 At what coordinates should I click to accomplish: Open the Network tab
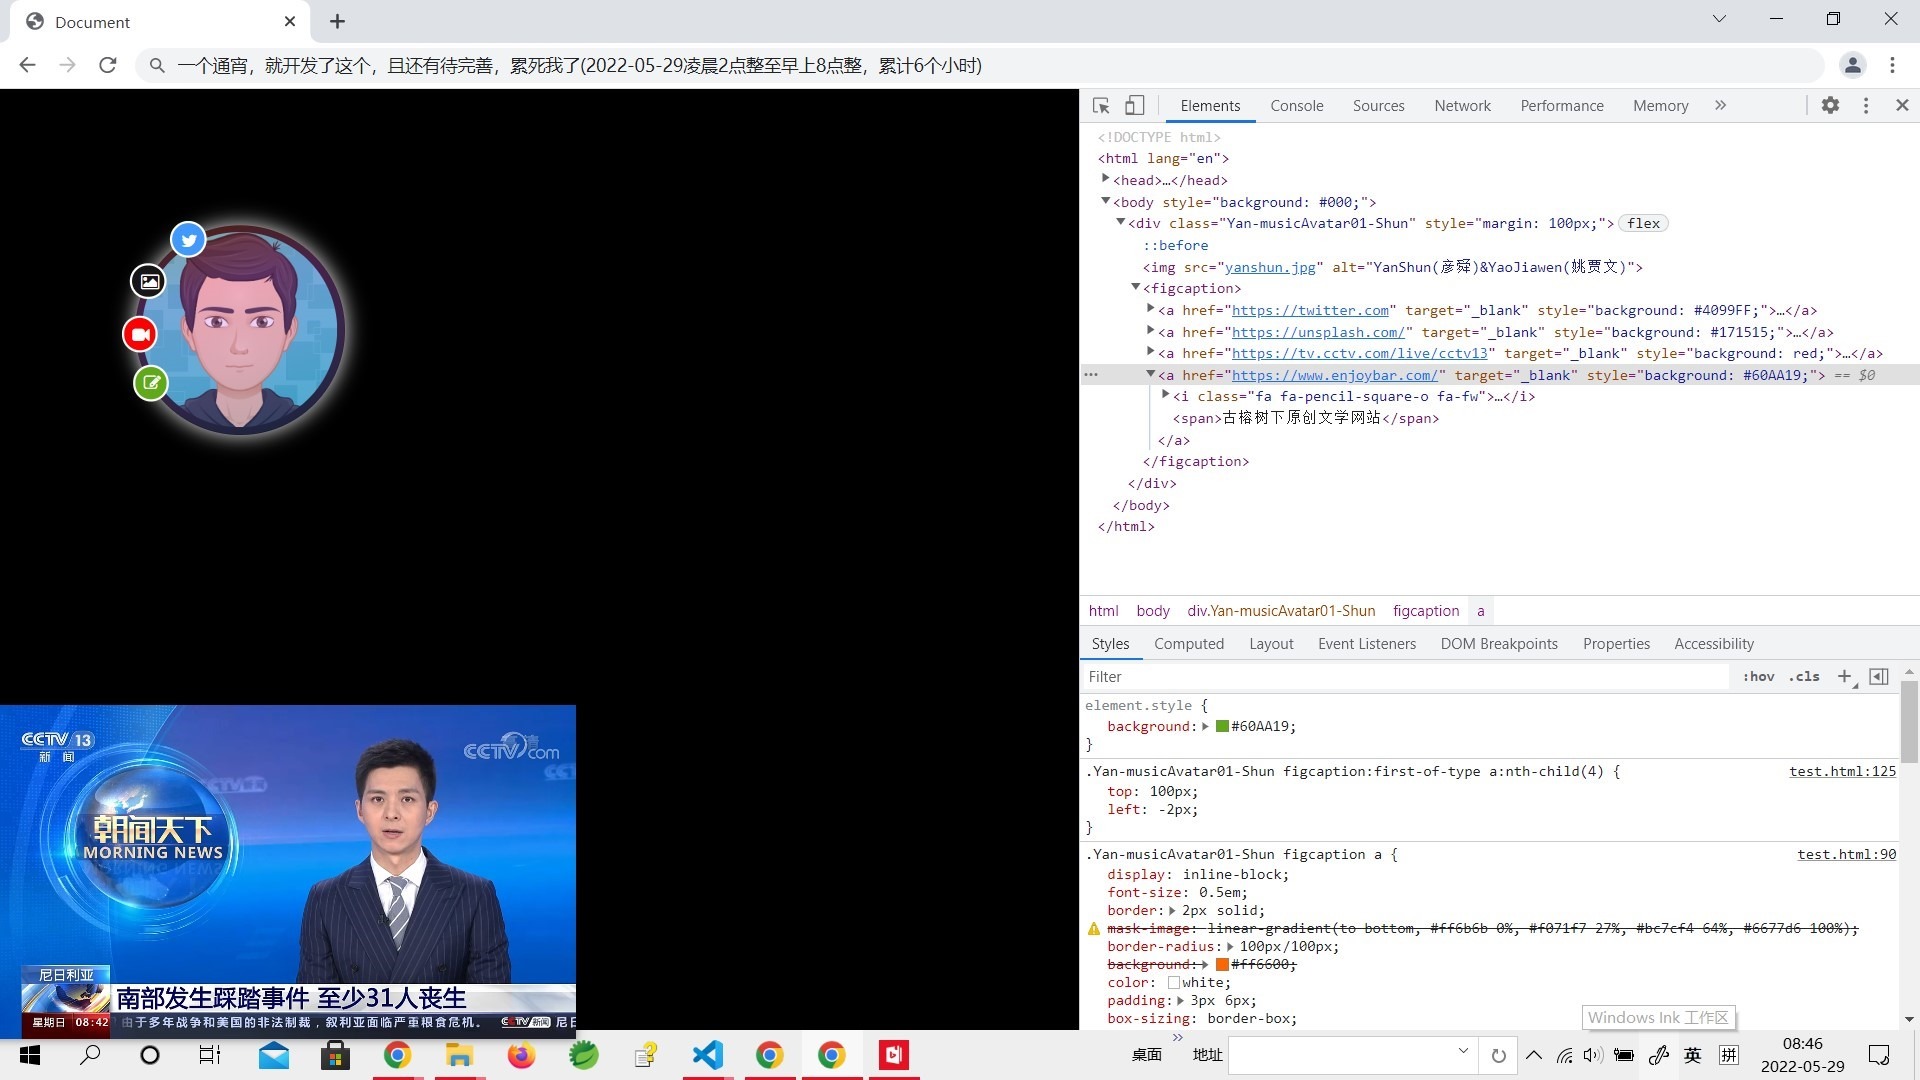[1462, 105]
